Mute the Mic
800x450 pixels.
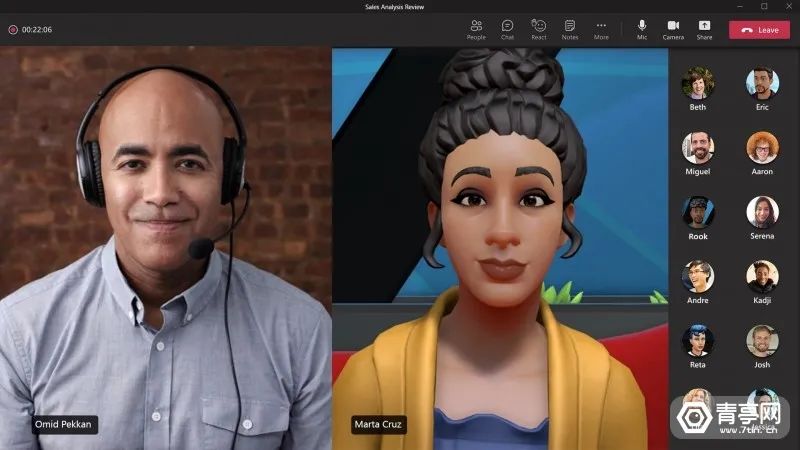(642, 28)
